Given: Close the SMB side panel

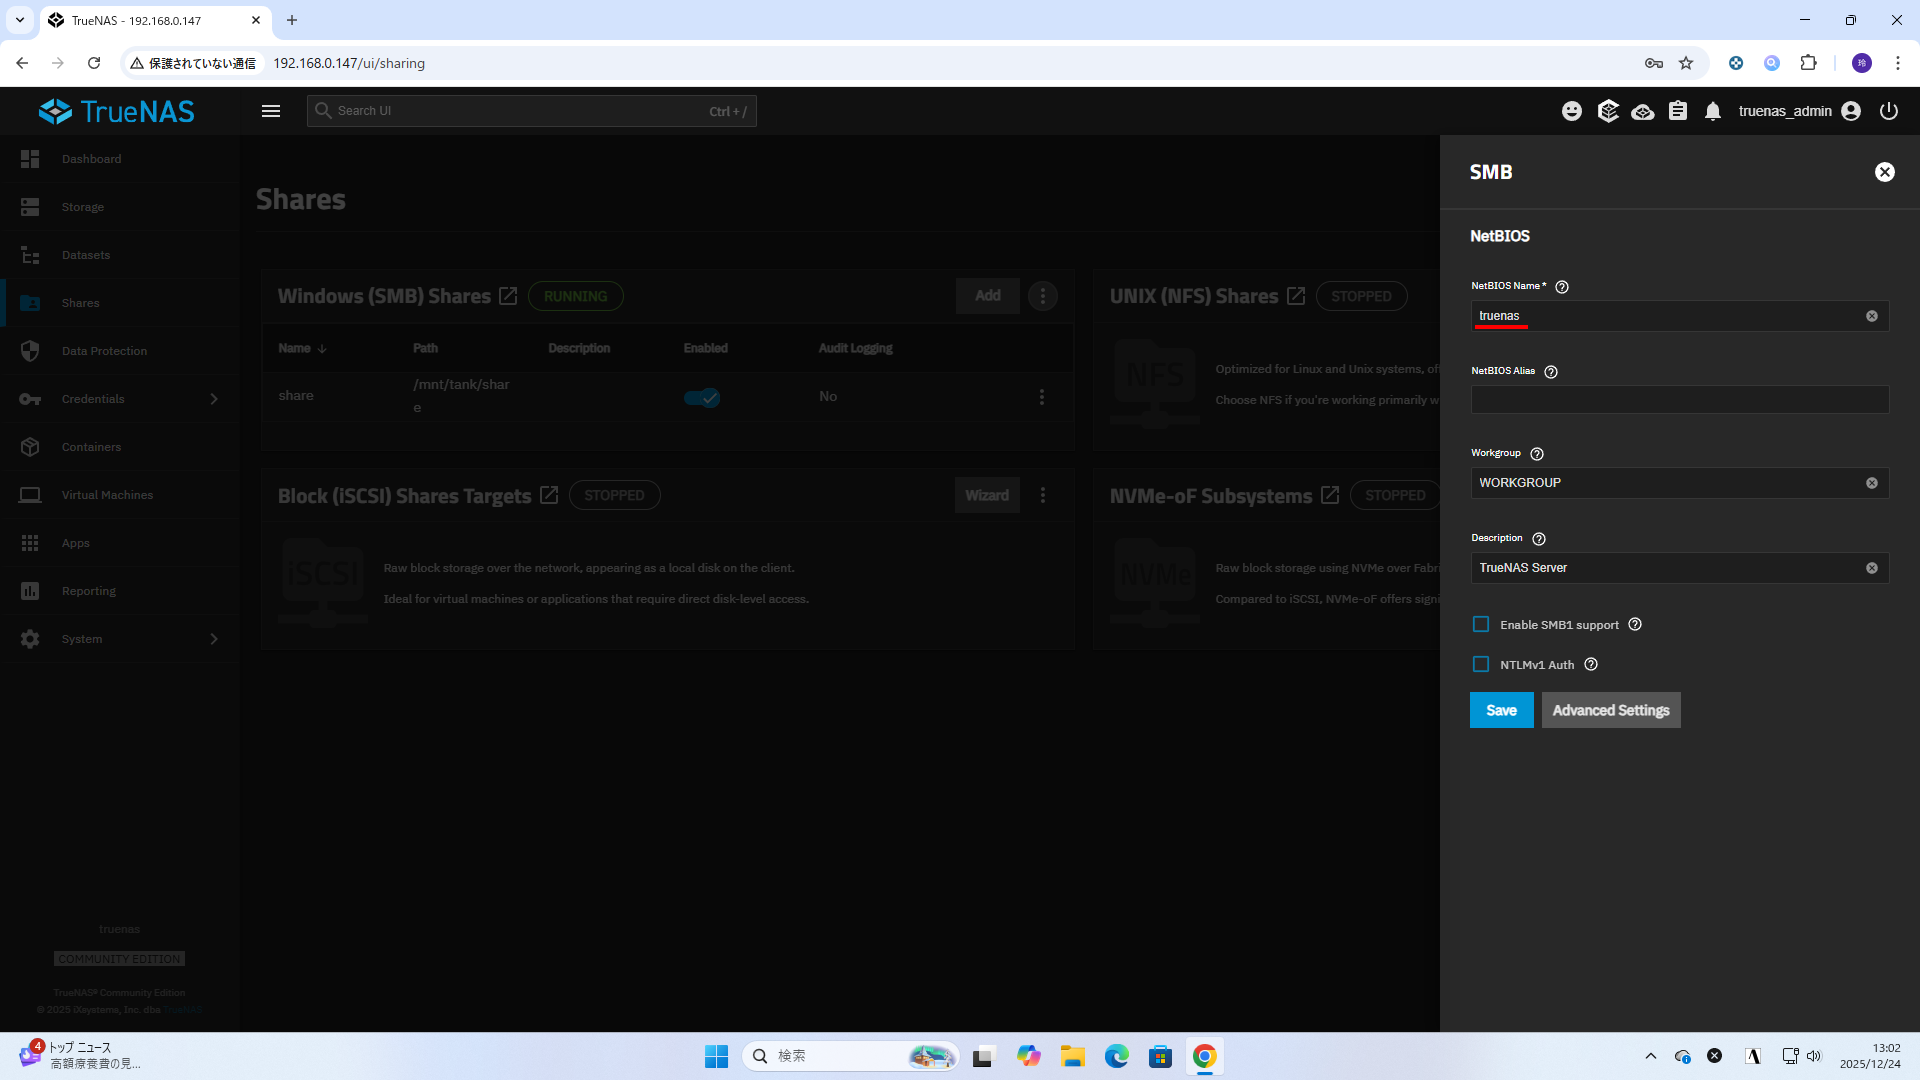Looking at the screenshot, I should tap(1884, 172).
